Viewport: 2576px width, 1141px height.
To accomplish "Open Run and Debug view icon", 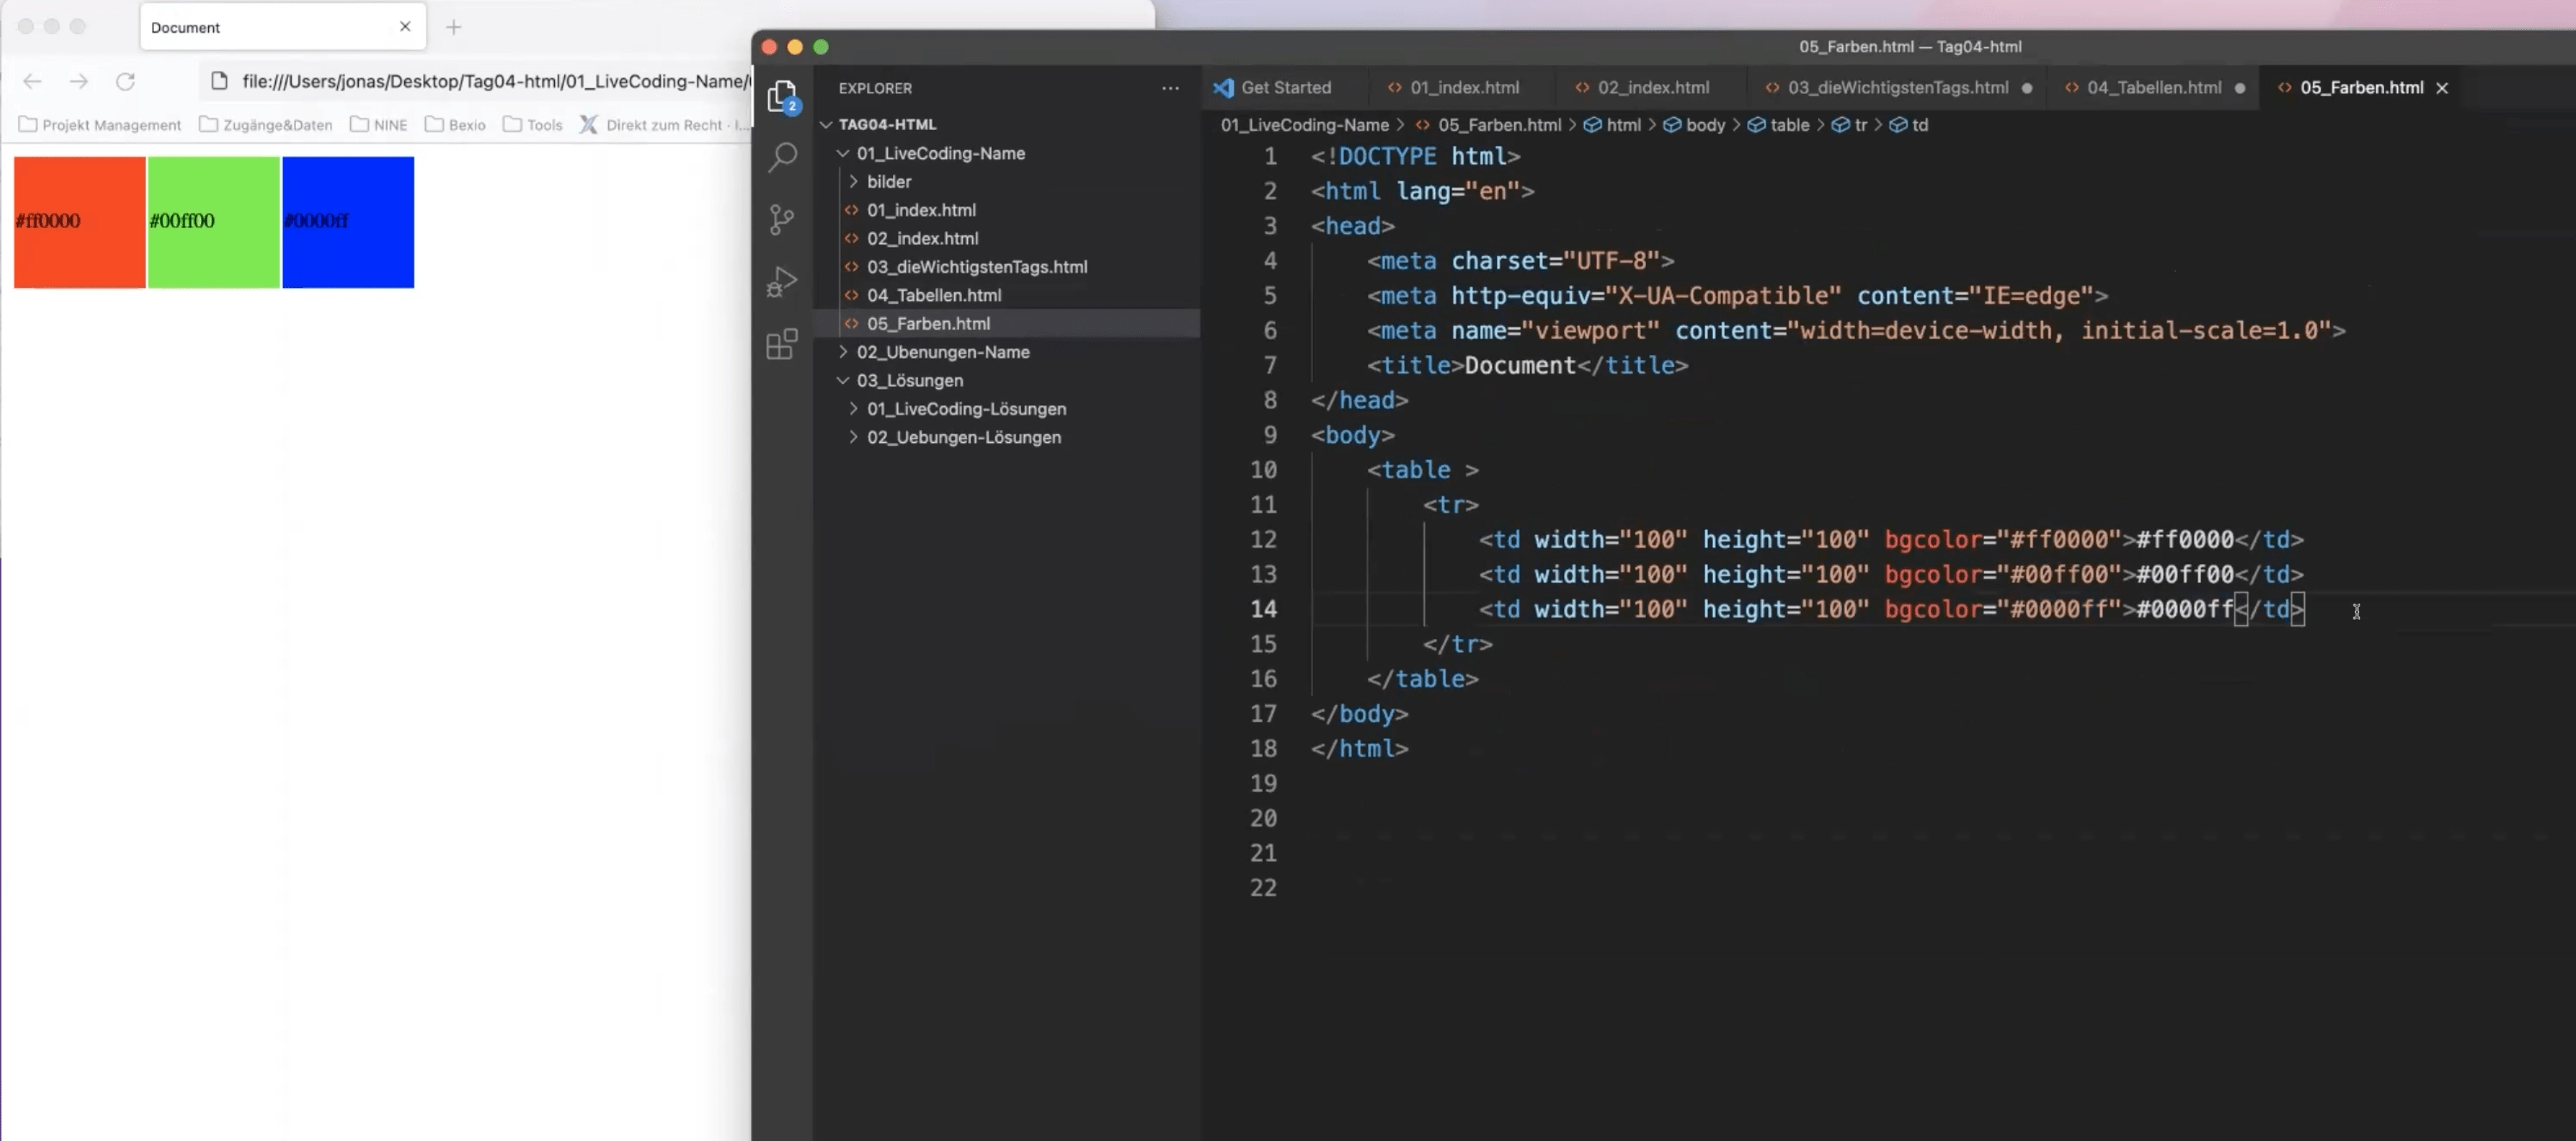I will point(782,282).
